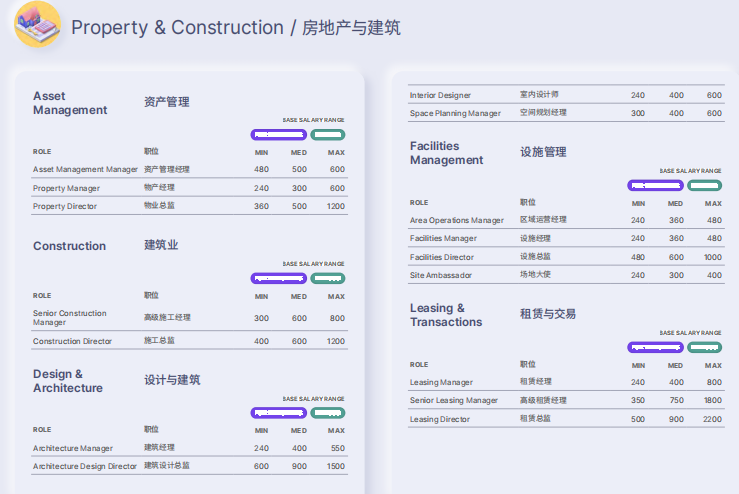The image size is (739, 494).
Task: Click the purple range pill under Leasing & Transactions
Action: (655, 347)
